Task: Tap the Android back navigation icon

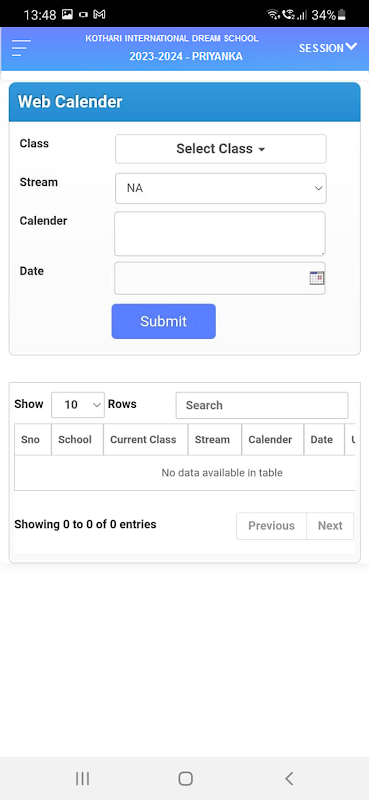Action: pos(289,779)
